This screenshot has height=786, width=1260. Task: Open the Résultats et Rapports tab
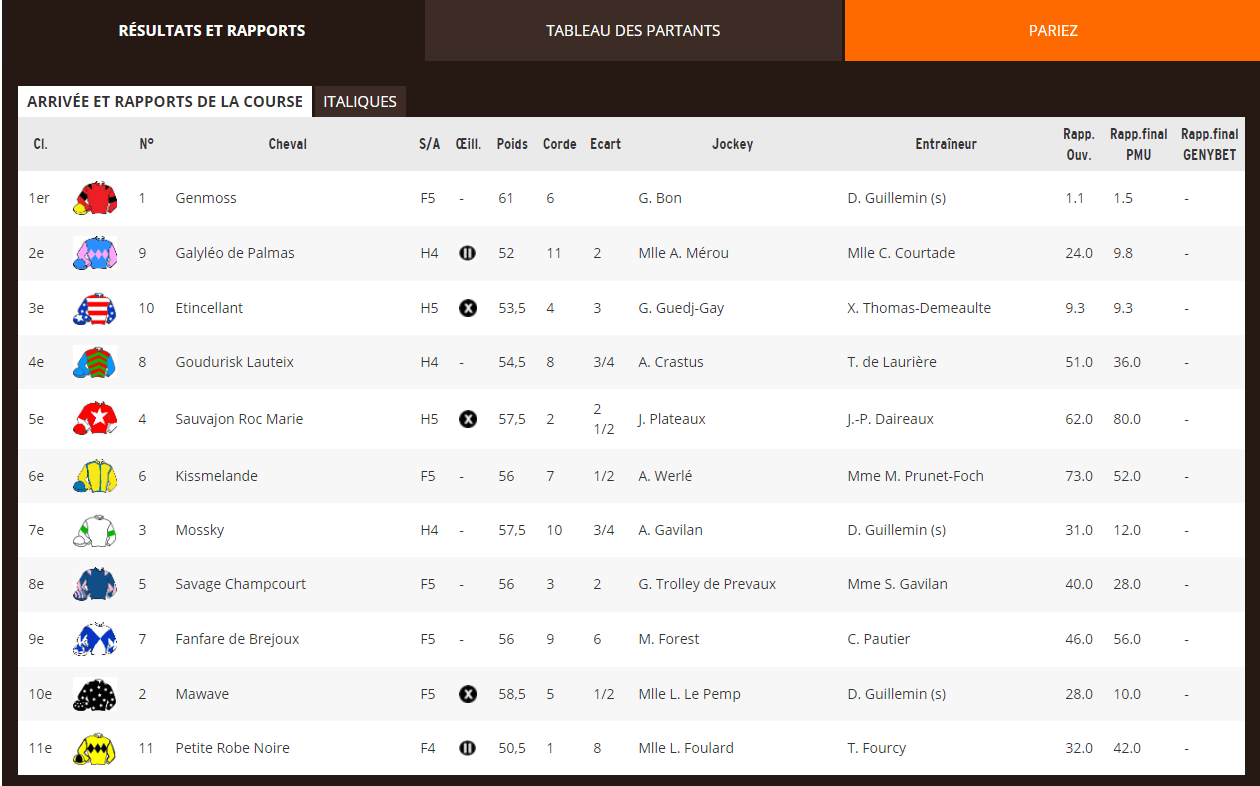(212, 30)
